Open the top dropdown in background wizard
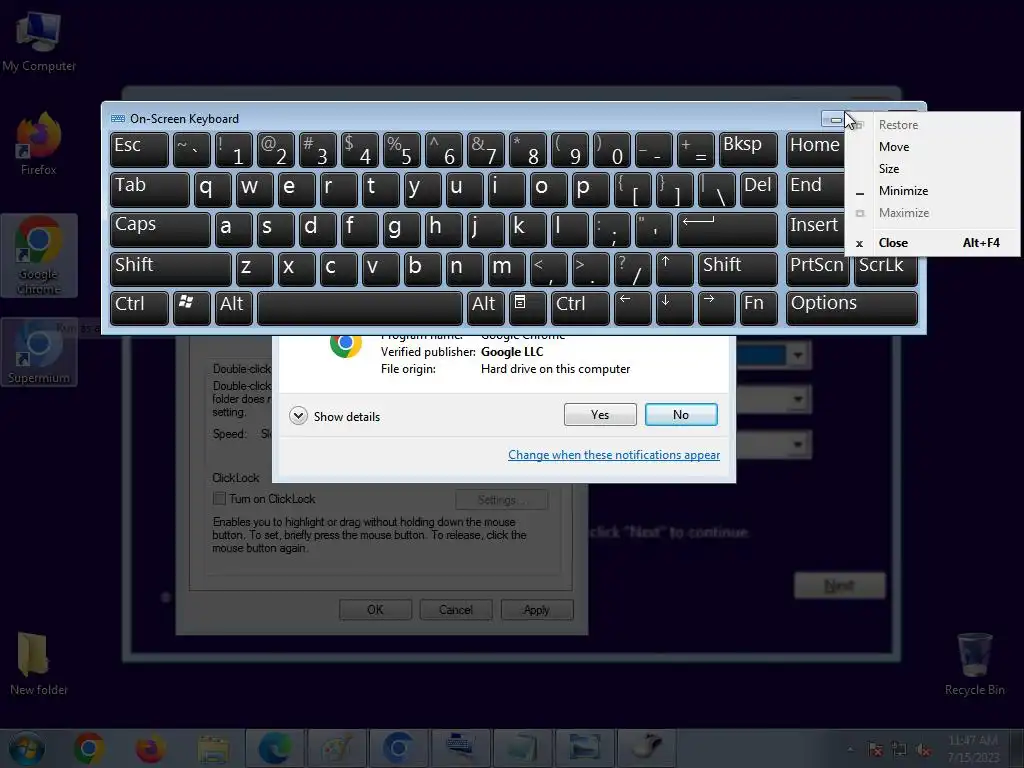The width and height of the screenshot is (1024, 768). (798, 355)
